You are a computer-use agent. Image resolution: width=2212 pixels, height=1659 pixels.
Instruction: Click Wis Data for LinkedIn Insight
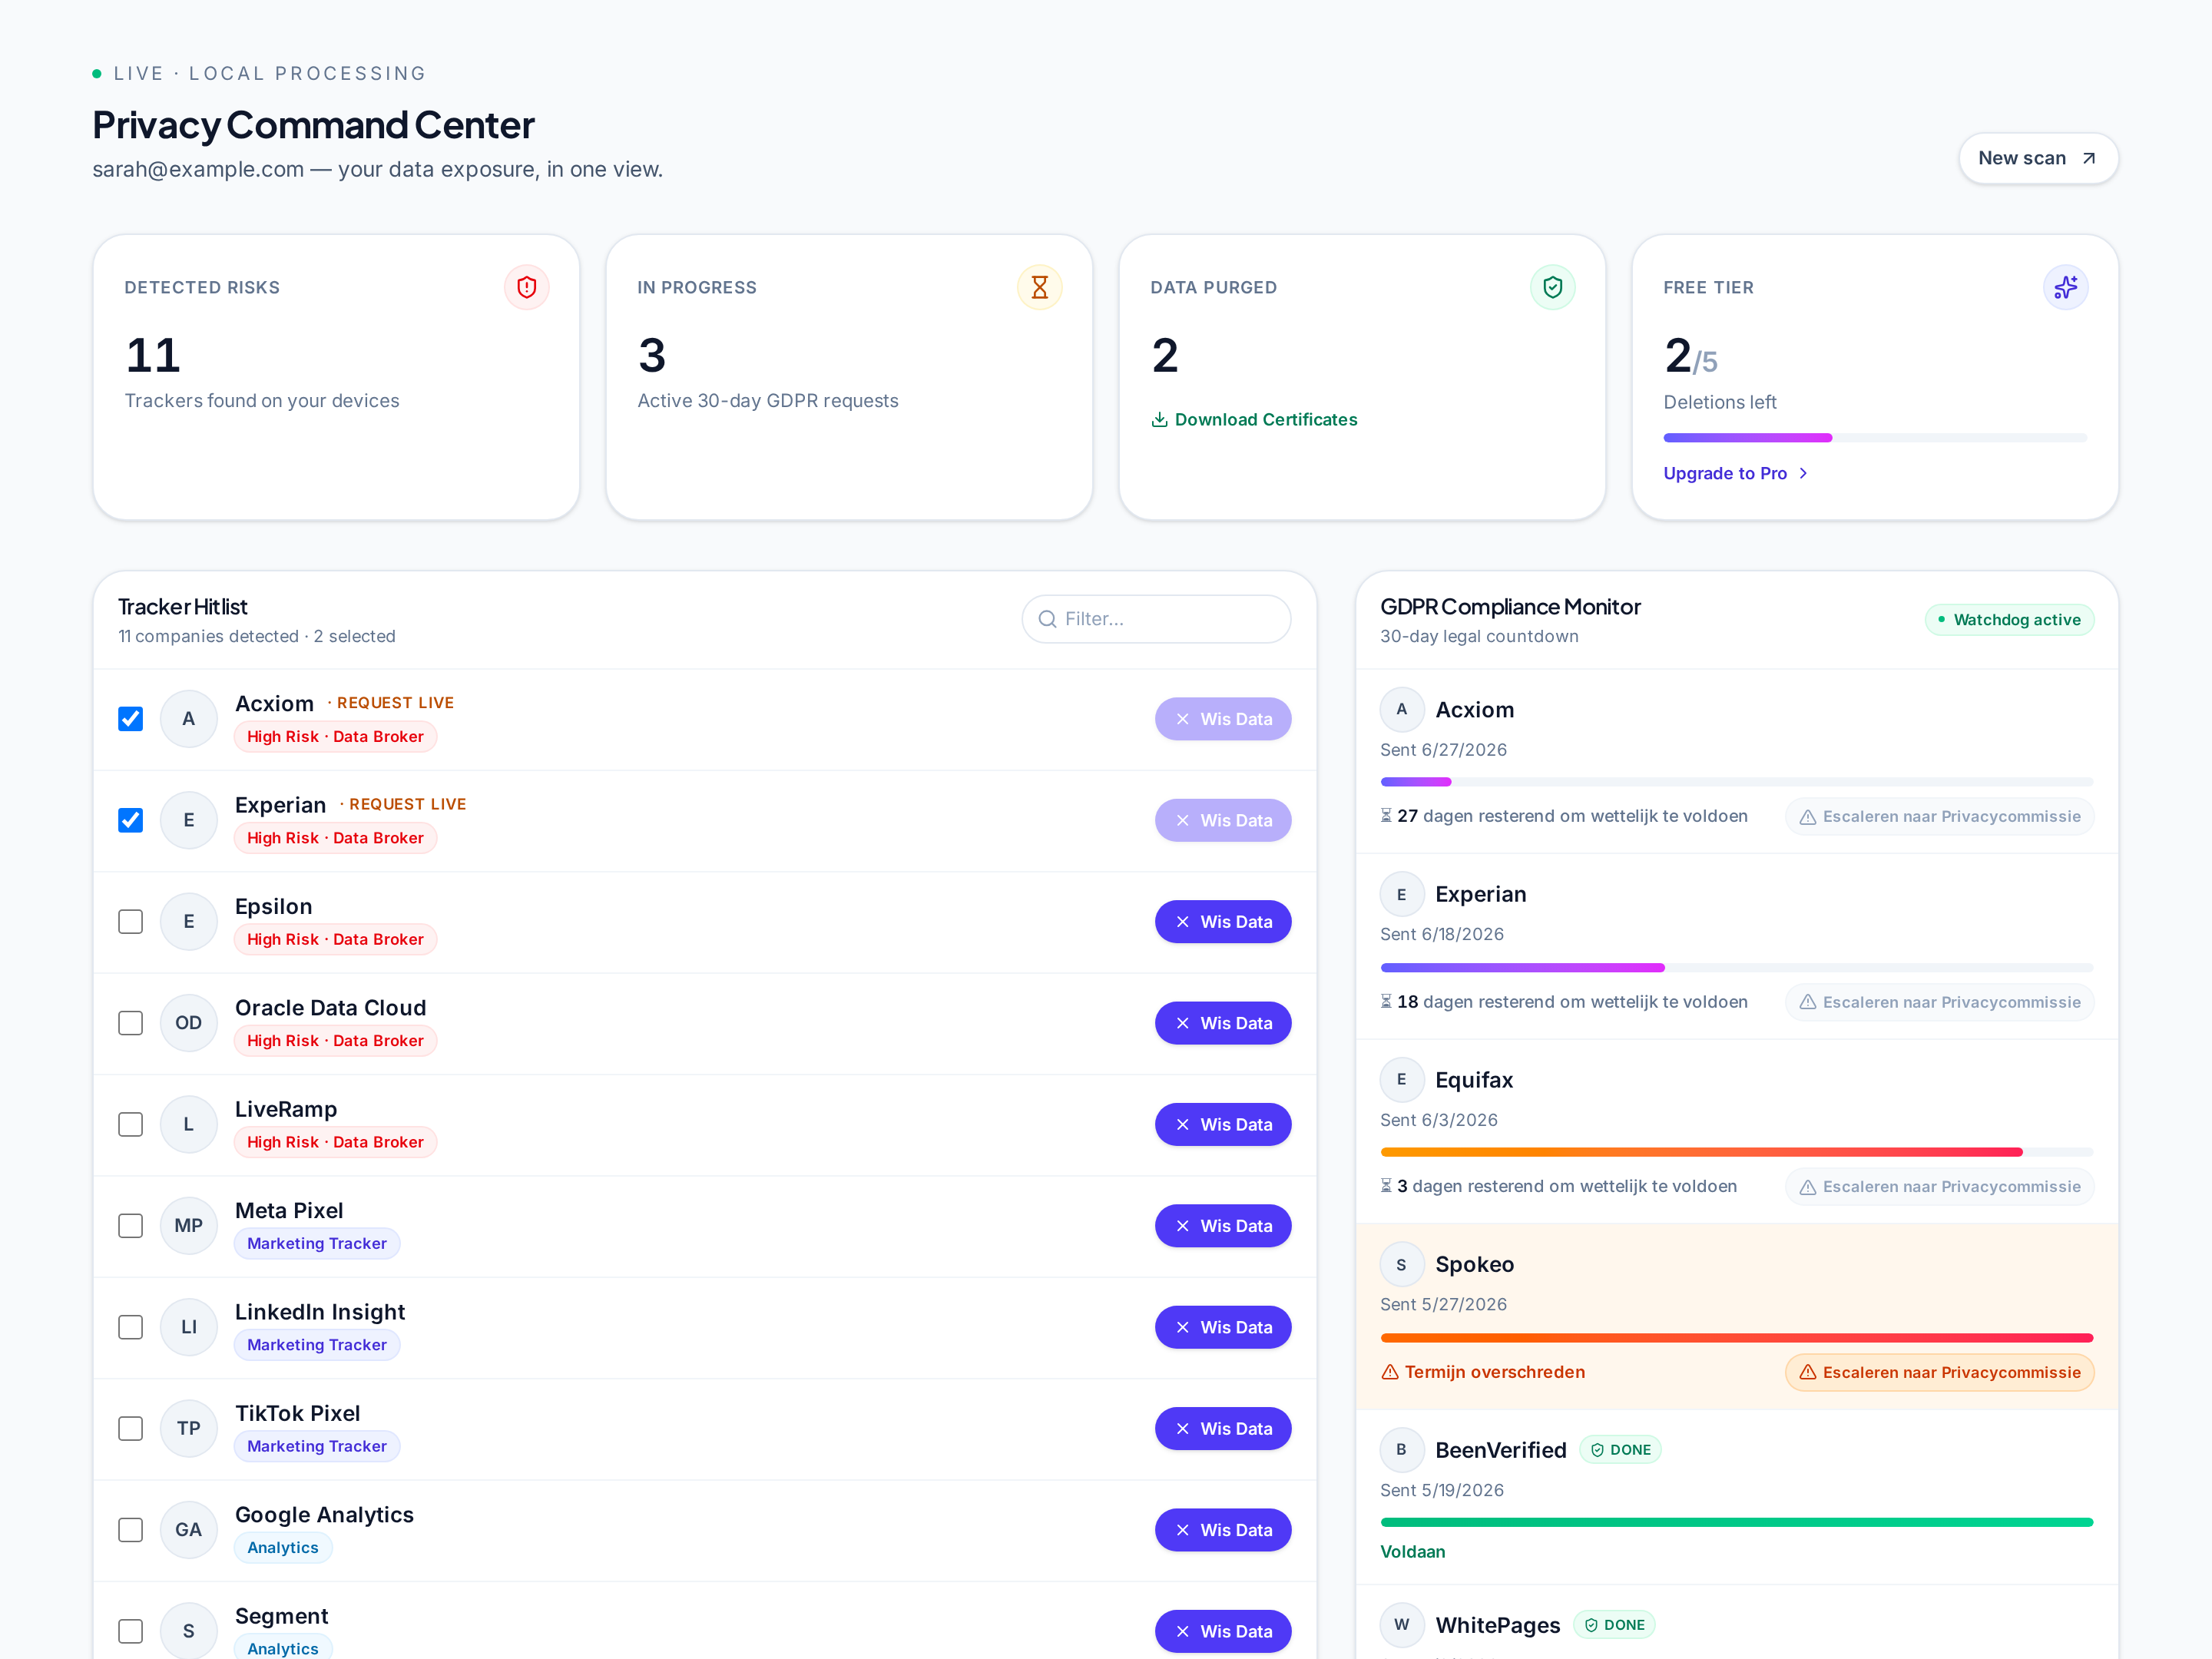(x=1223, y=1327)
